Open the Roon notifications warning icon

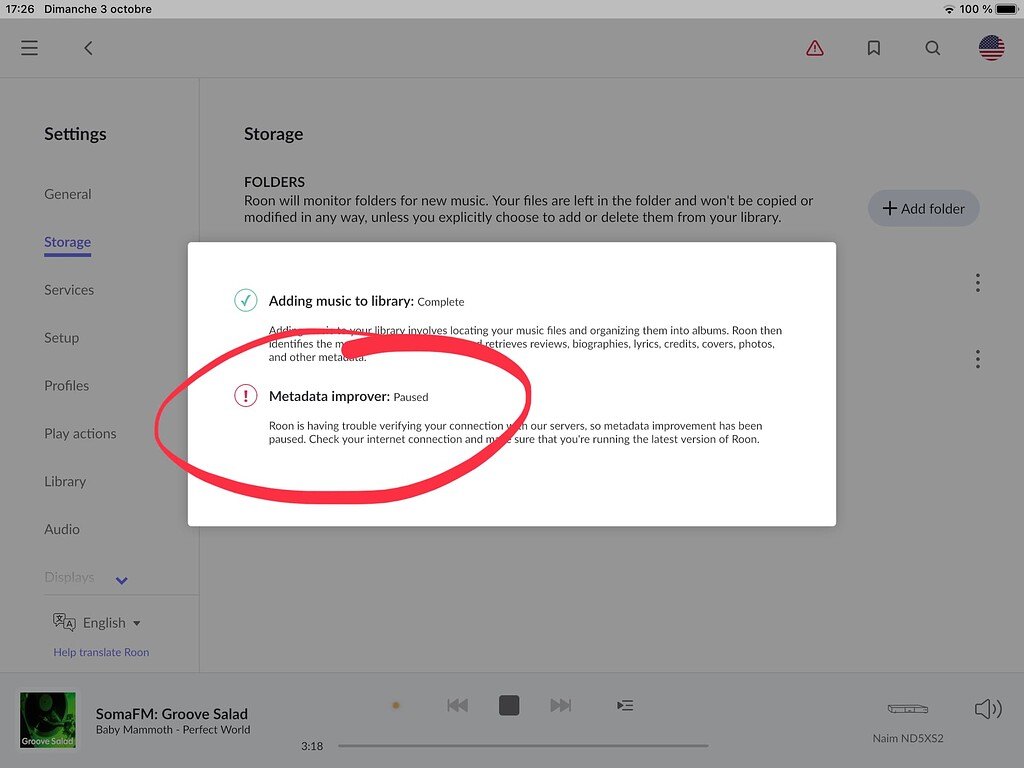[815, 47]
